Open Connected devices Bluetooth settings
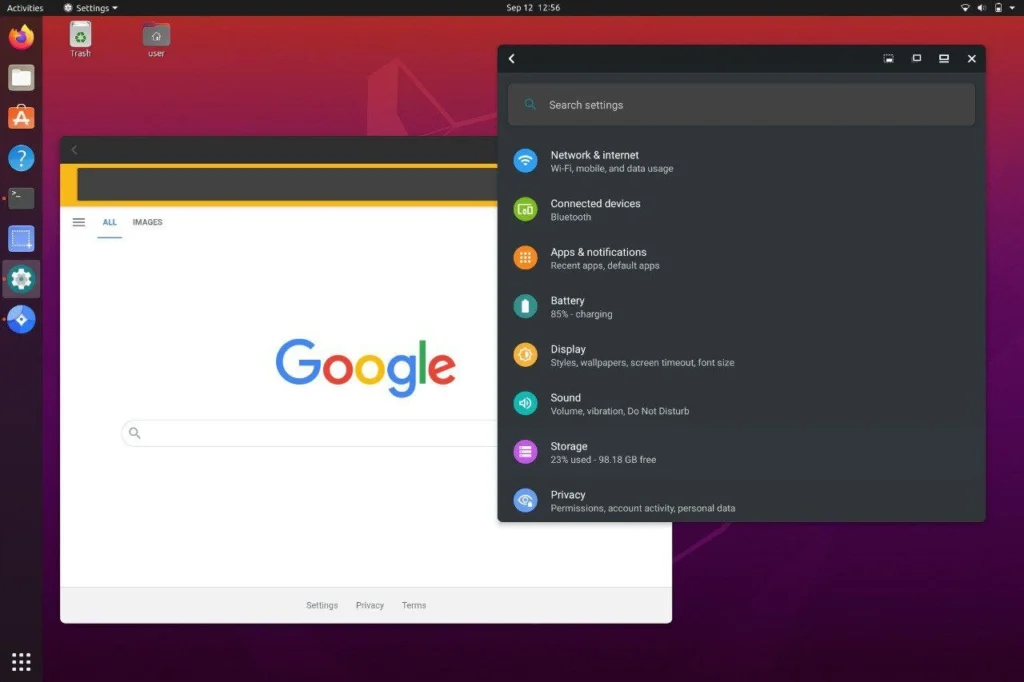Screen dimensions: 1024x682 (x=595, y=209)
